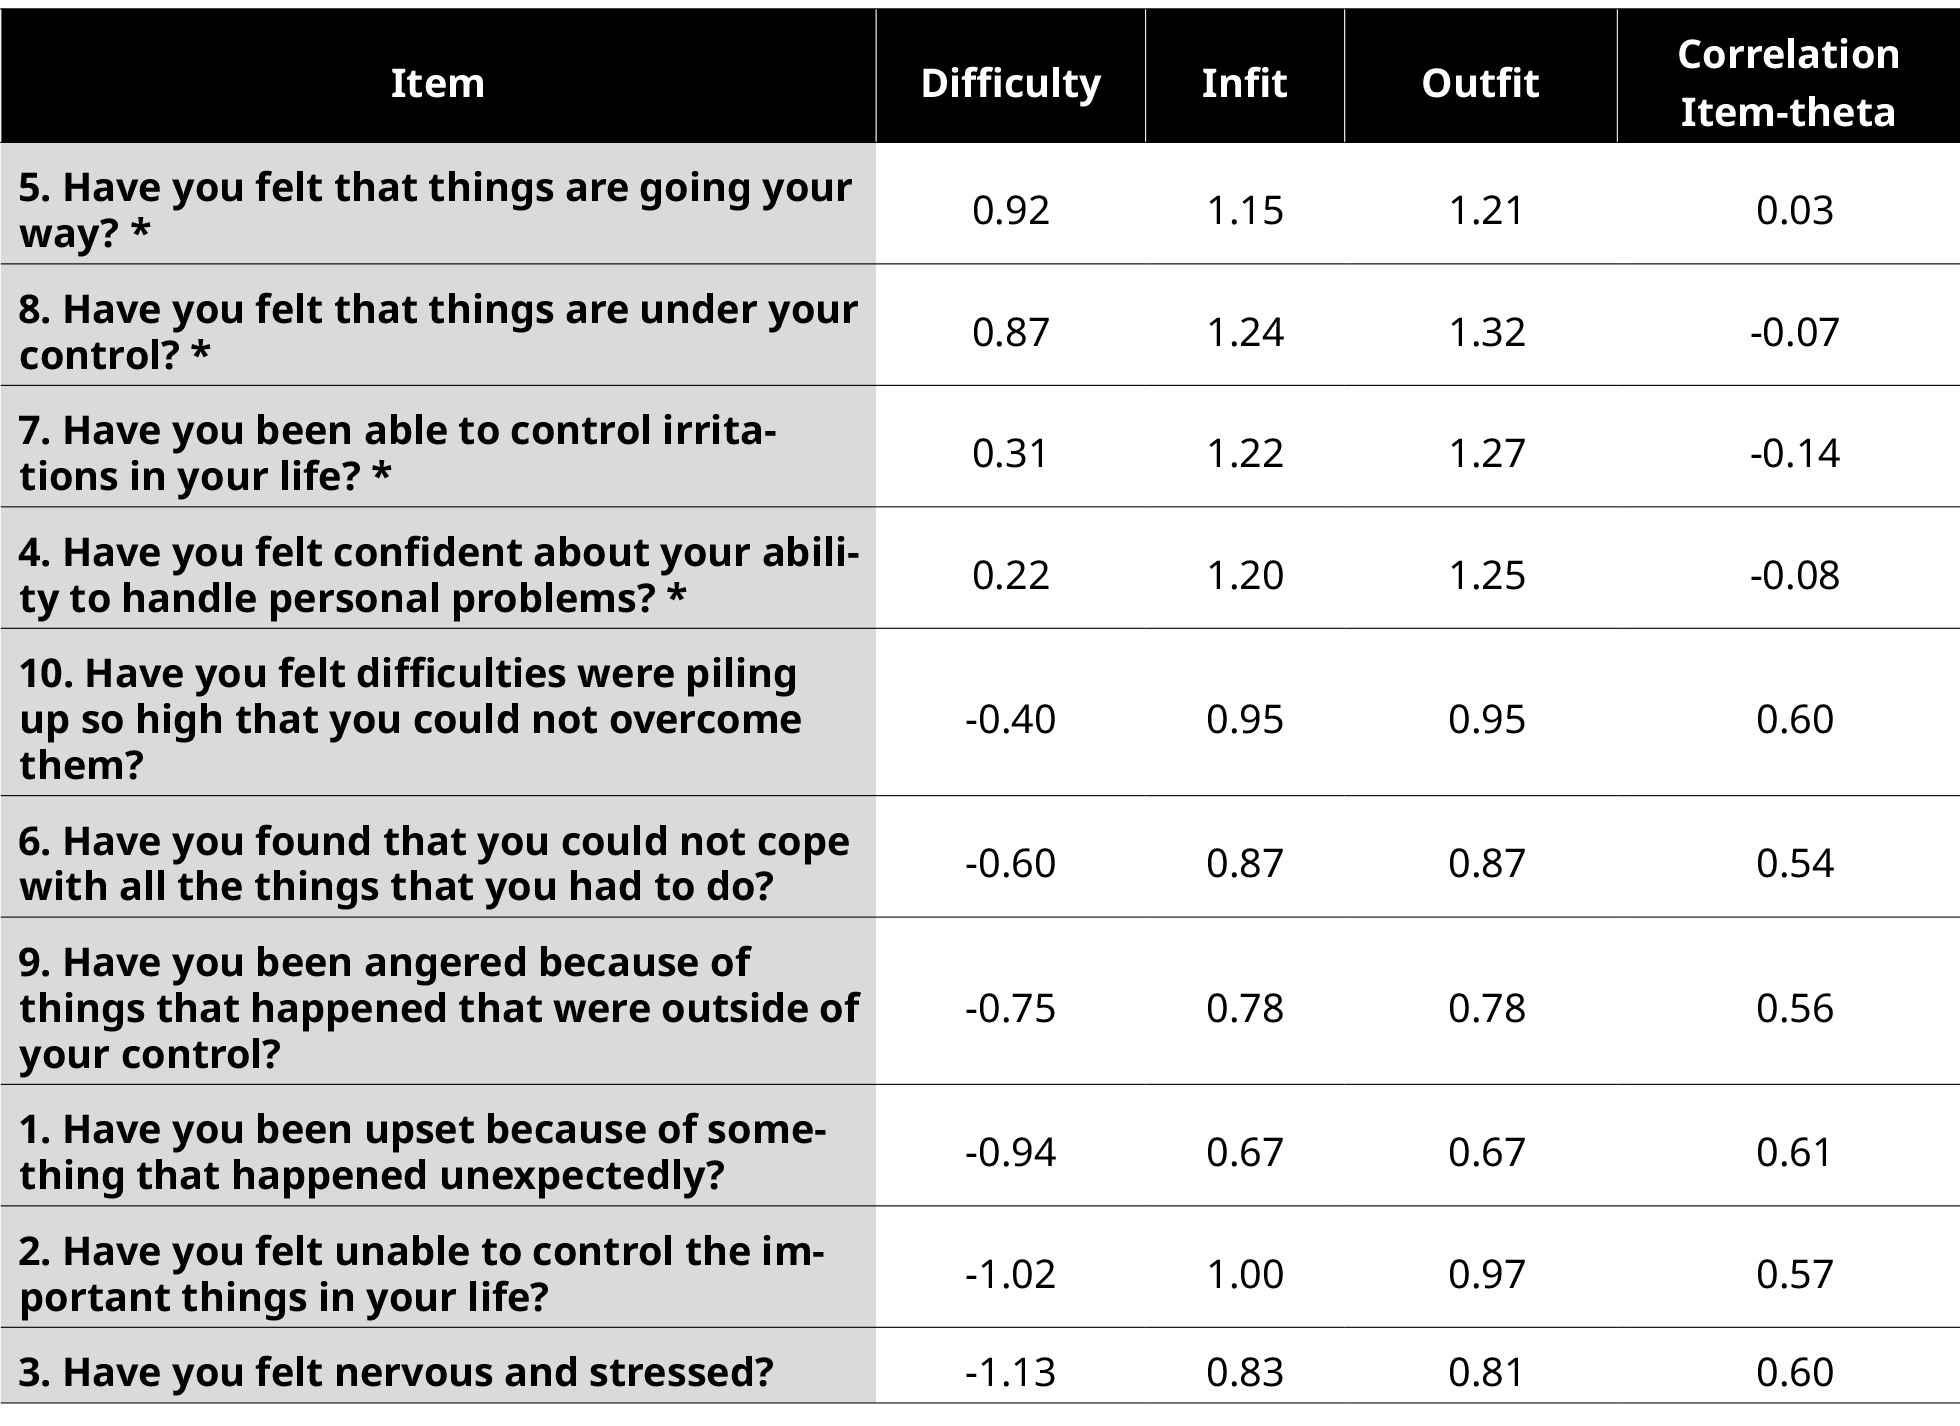This screenshot has width=1960, height=1426.
Task: Select item 4 confident handling personal problems
Action: (x=980, y=568)
